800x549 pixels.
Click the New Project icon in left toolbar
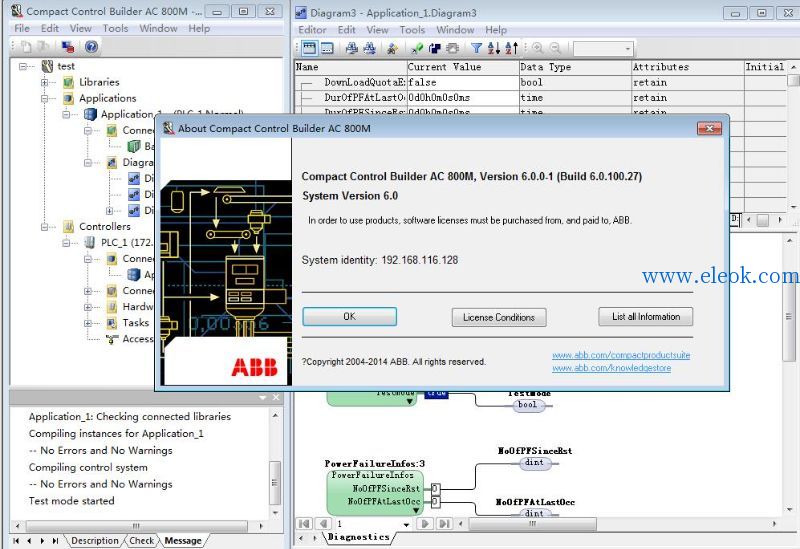pos(26,47)
